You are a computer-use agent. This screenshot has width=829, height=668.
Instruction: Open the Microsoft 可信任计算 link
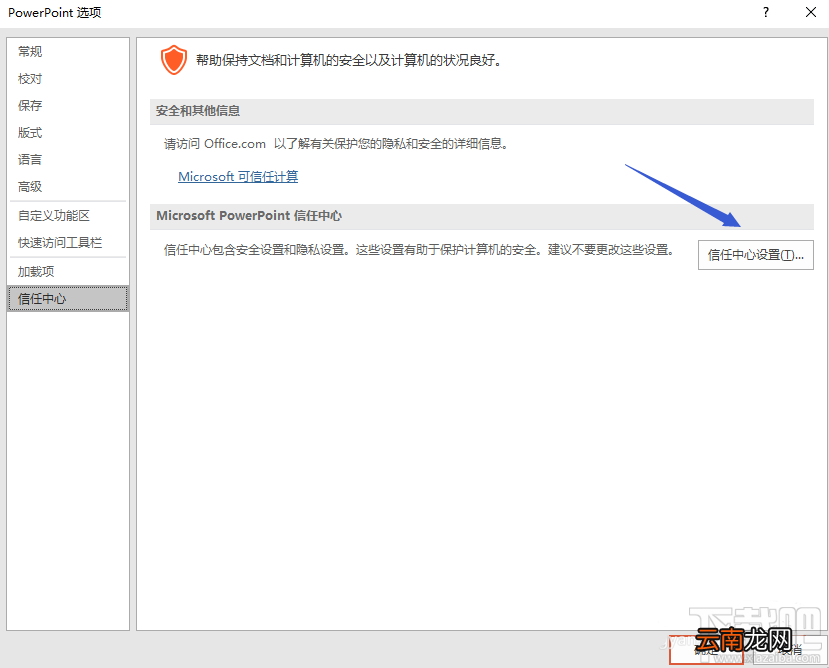(238, 176)
